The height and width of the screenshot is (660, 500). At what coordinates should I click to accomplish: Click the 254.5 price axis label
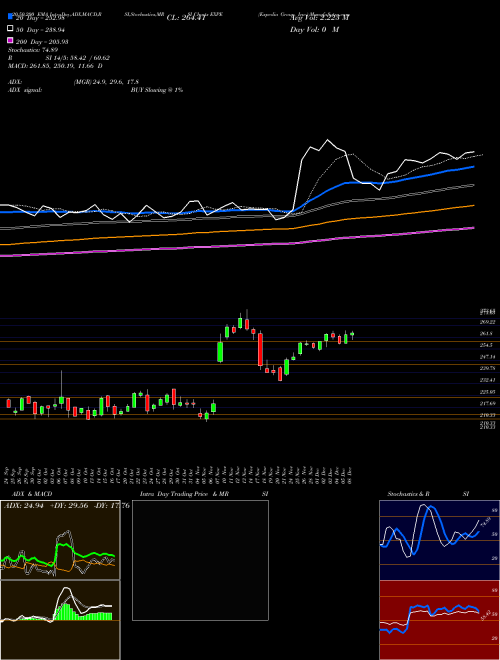coord(486,345)
